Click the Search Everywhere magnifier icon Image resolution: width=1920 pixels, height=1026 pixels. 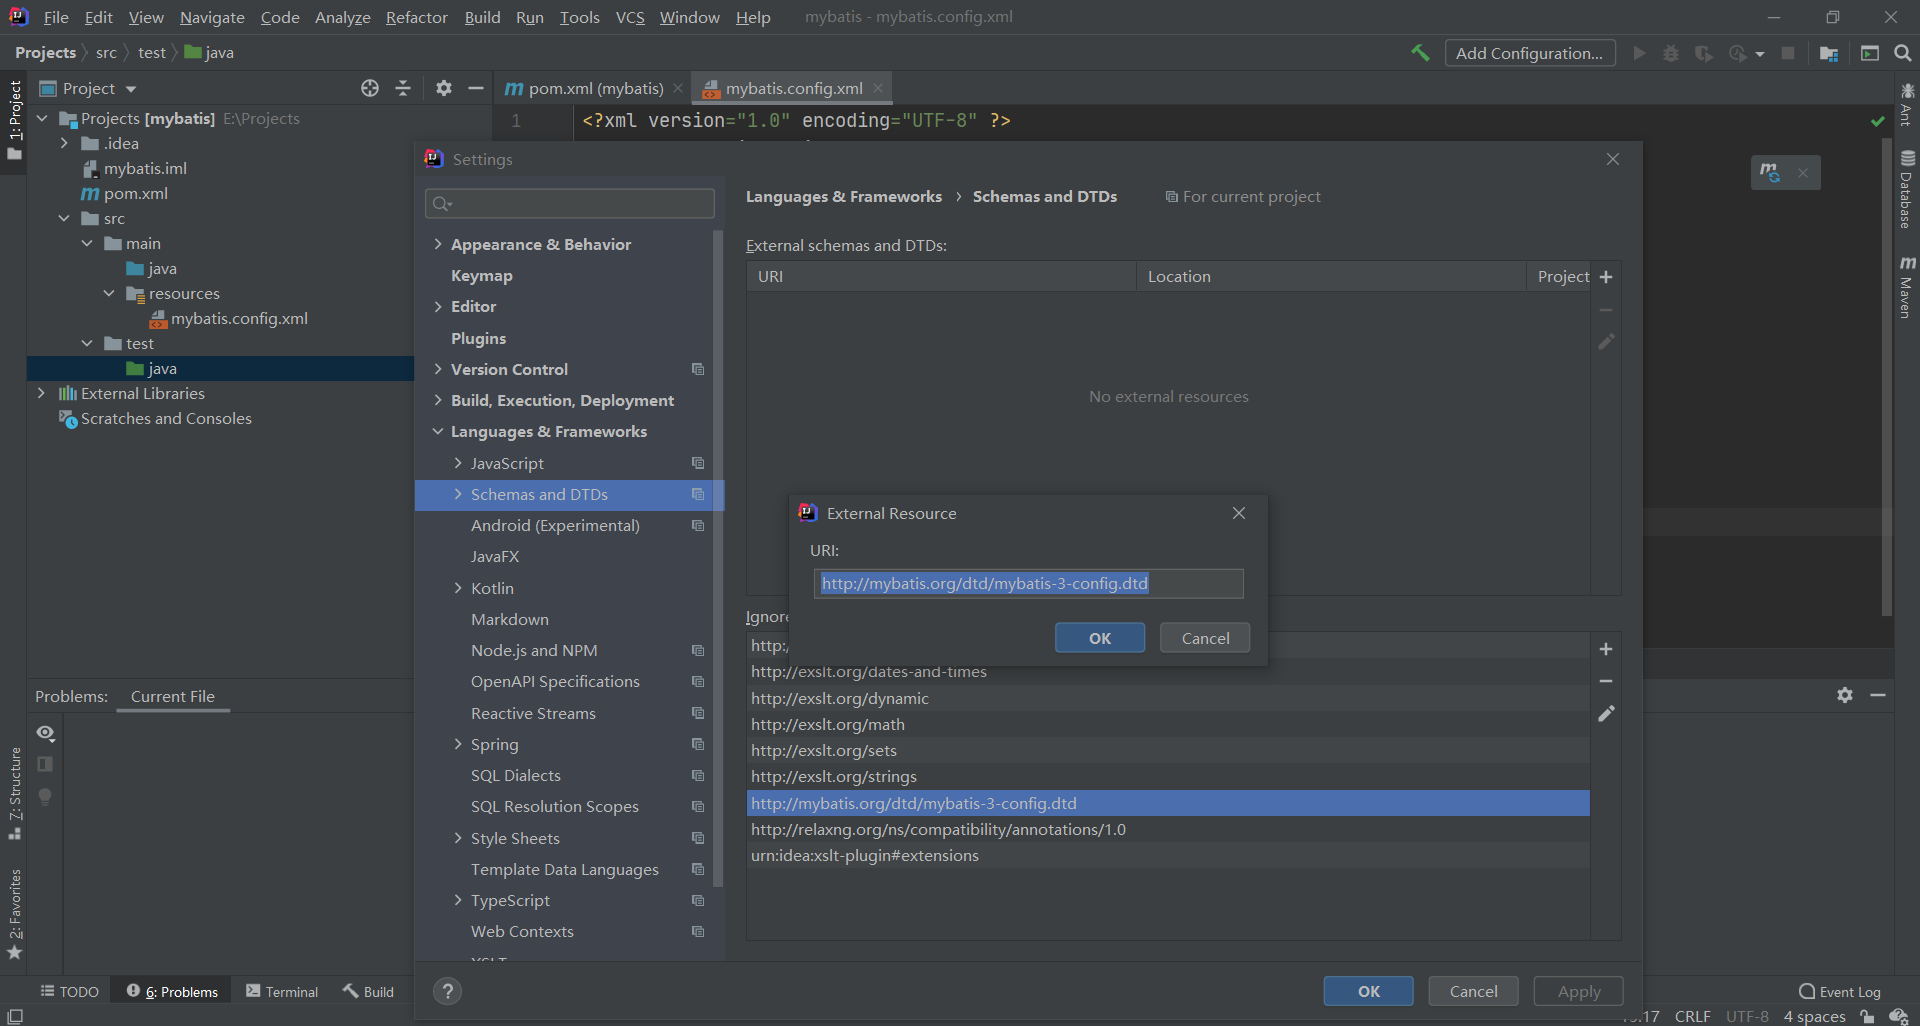click(x=1903, y=53)
